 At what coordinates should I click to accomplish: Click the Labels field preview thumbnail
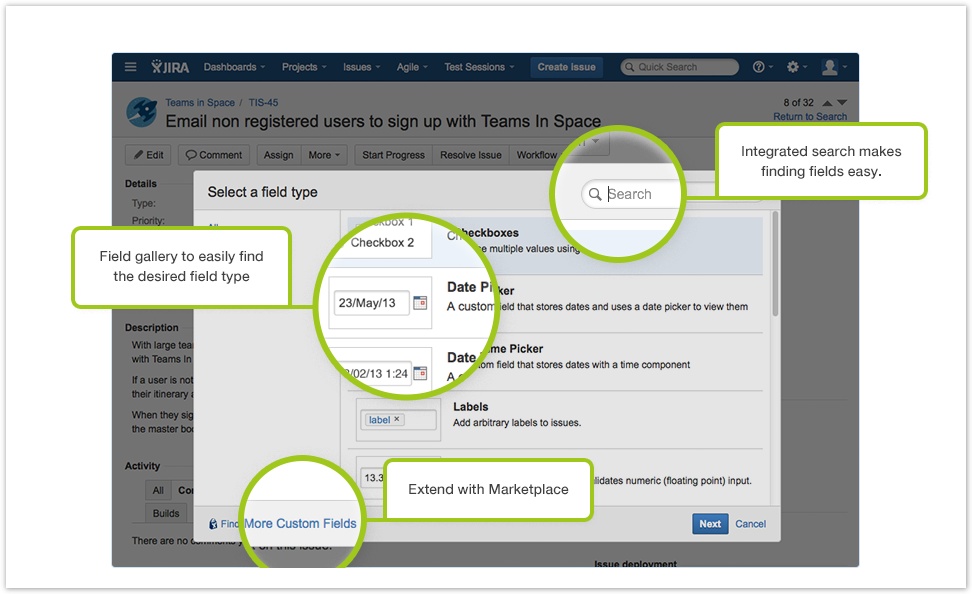[398, 420]
